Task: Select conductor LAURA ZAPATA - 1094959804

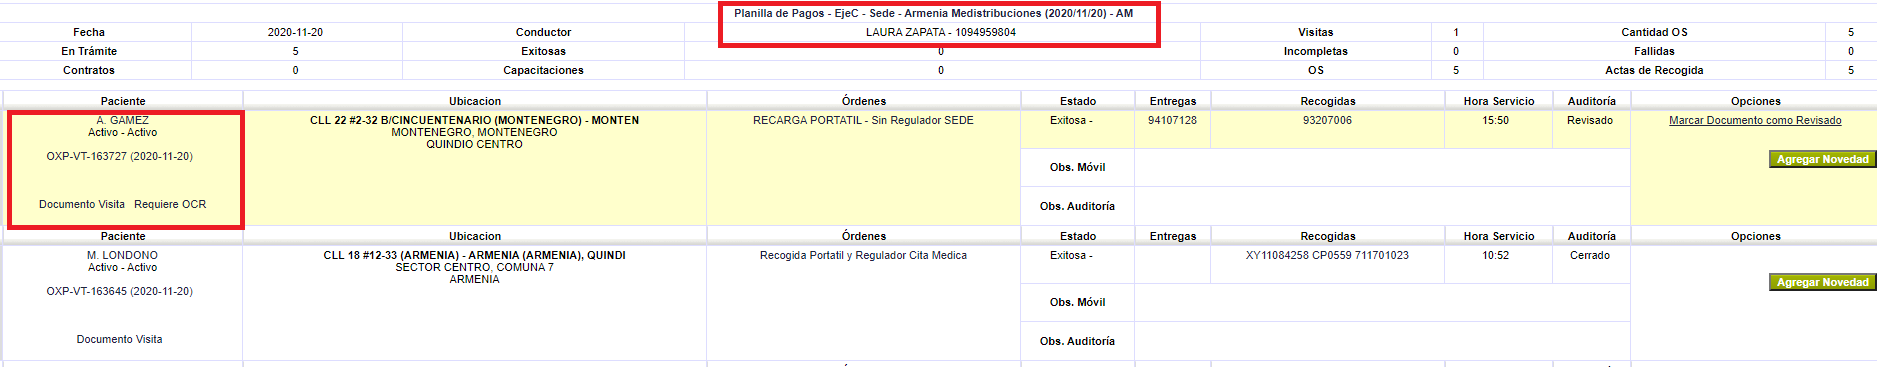Action: pos(940,32)
